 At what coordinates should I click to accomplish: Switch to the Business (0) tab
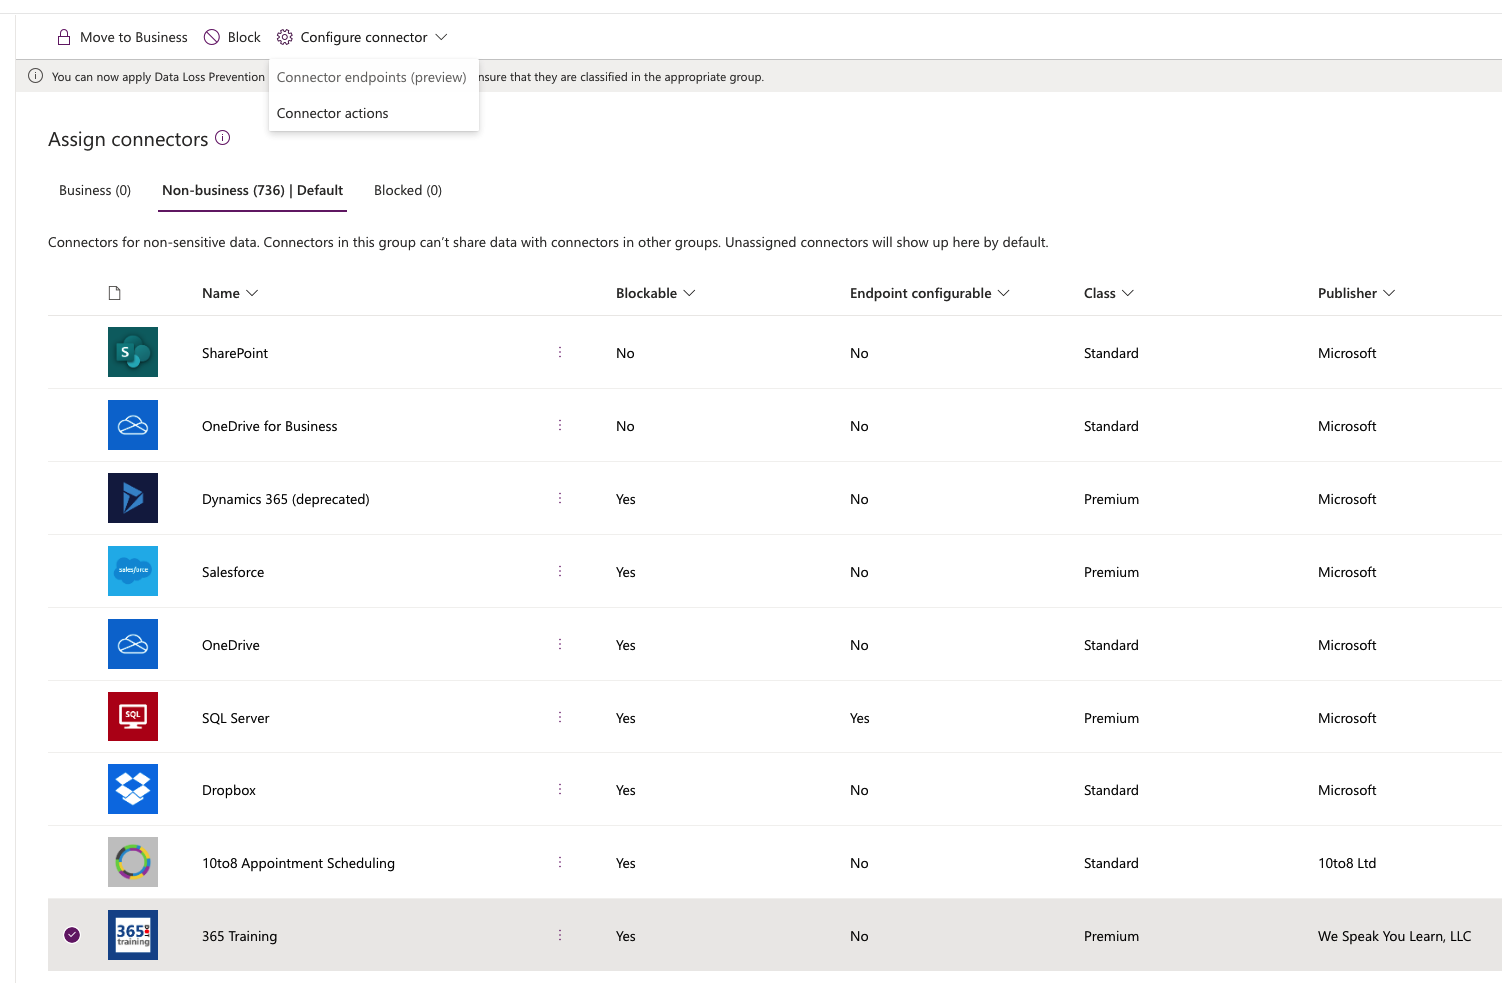click(x=95, y=190)
